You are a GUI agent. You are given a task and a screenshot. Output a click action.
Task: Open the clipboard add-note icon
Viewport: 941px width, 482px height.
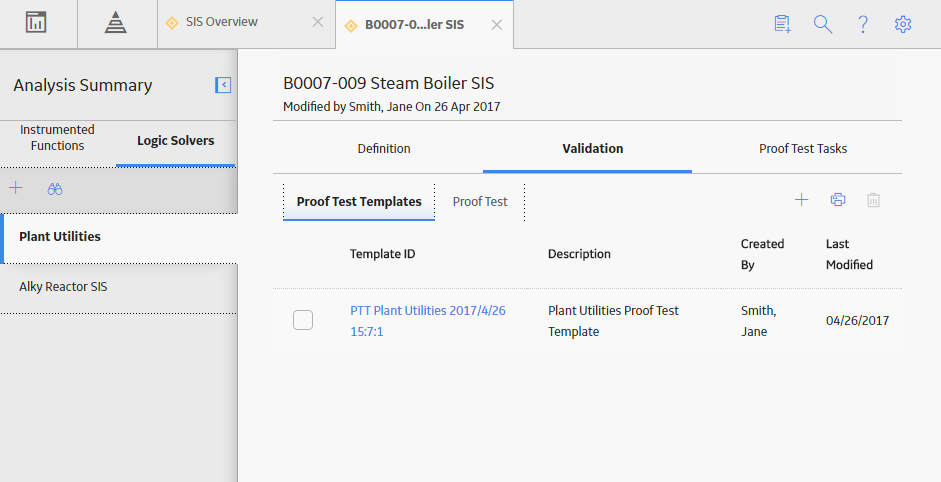coord(783,24)
